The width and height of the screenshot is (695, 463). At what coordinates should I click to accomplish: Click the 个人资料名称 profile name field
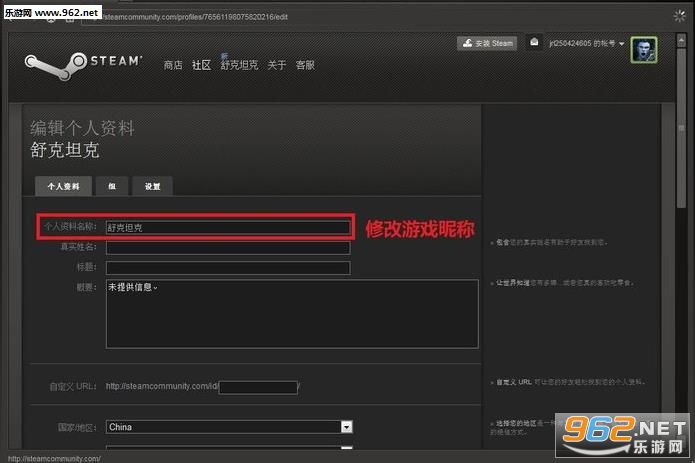pyautogui.click(x=228, y=227)
